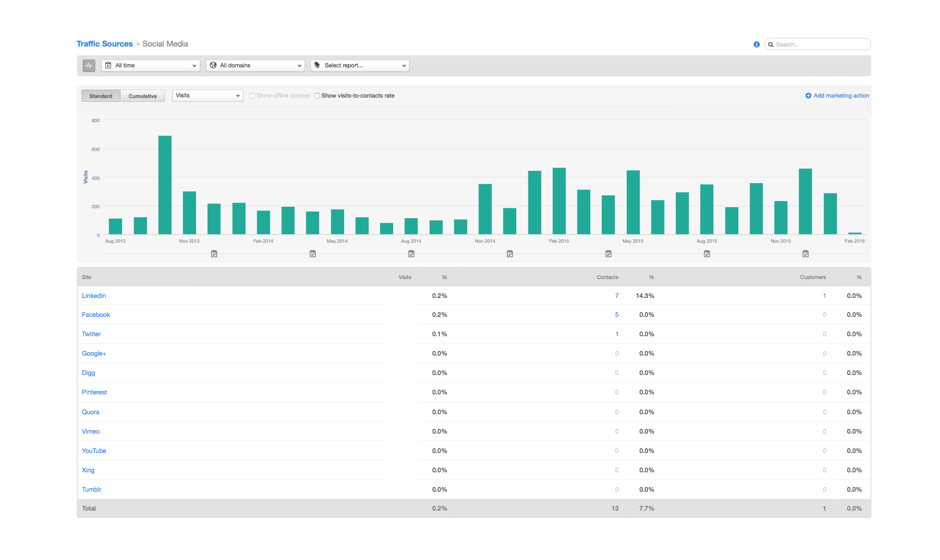
Task: Click the Add marketing action link
Action: pyautogui.click(x=841, y=96)
